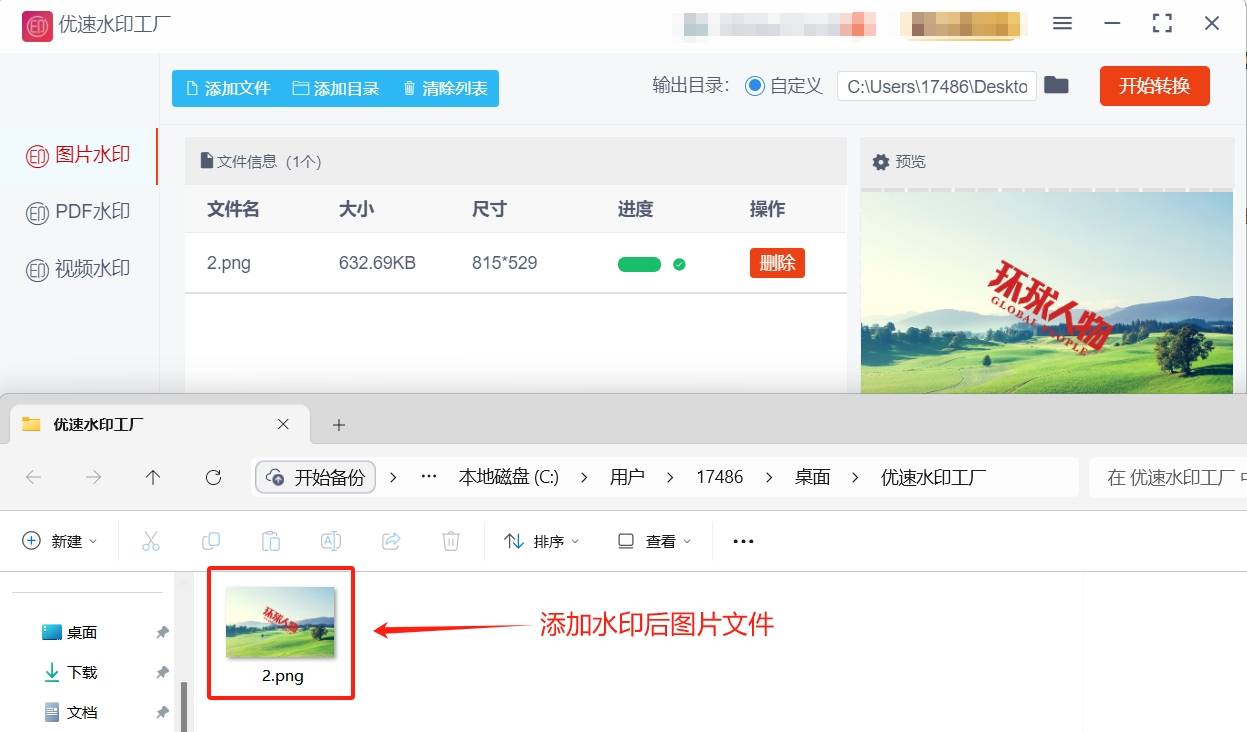Click the 添加文件 button
Screen dimensions: 1247x732
pos(229,89)
